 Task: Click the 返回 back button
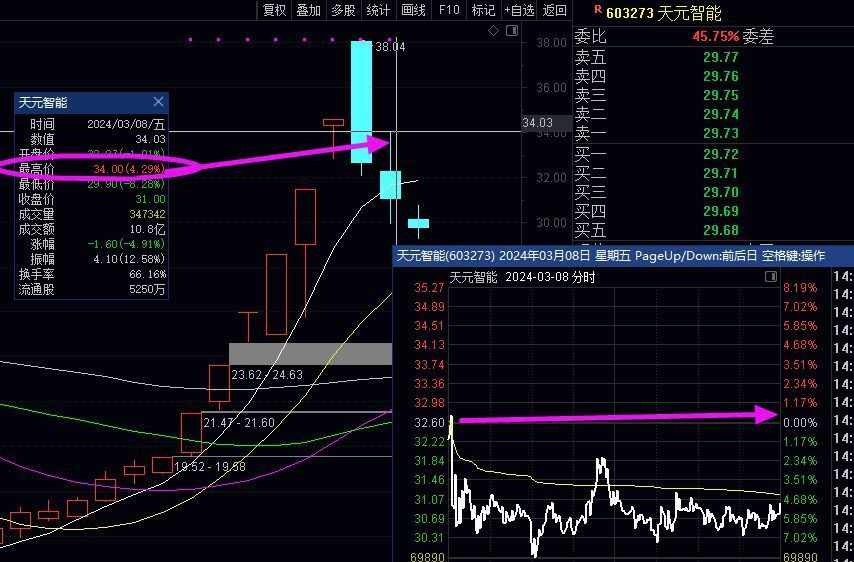click(x=554, y=10)
